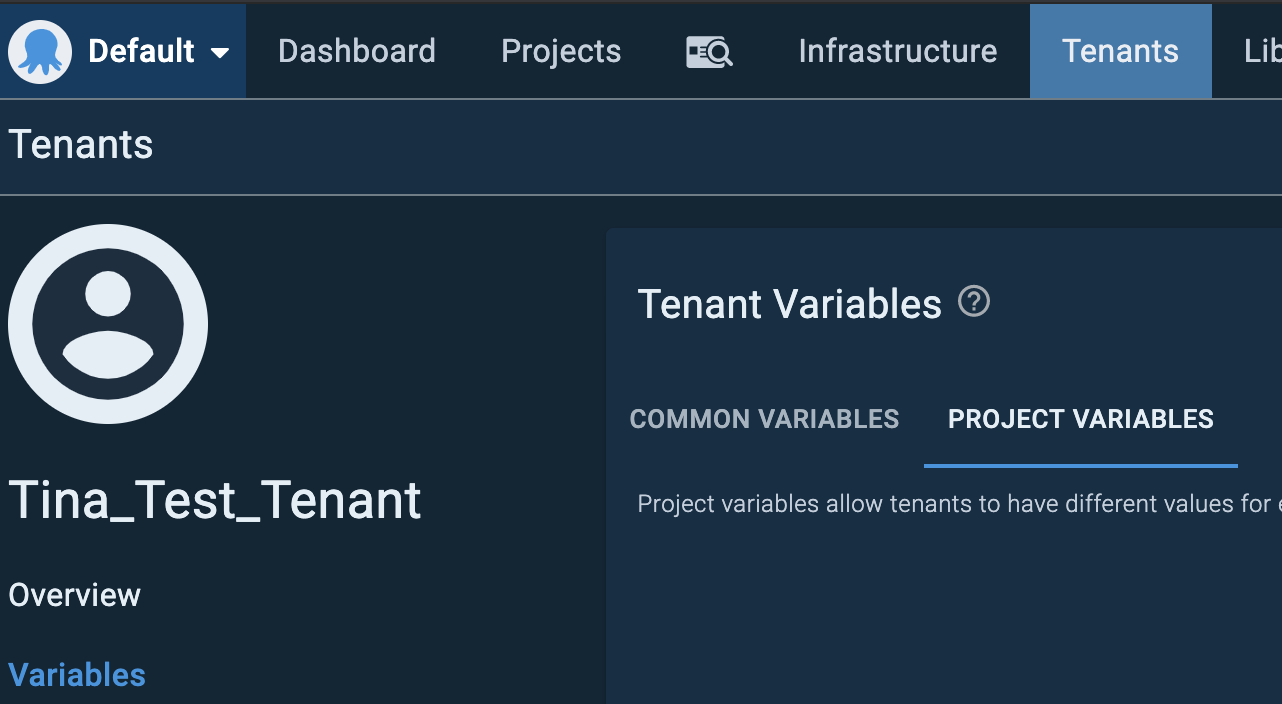Navigate to the Dashboard

357,51
